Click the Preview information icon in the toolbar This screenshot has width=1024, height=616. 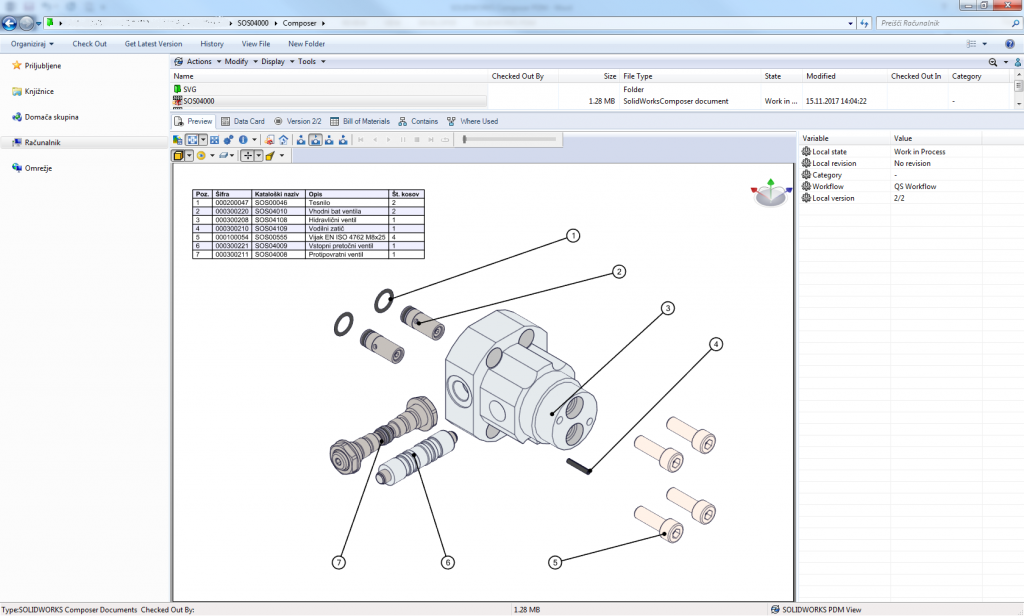point(244,140)
